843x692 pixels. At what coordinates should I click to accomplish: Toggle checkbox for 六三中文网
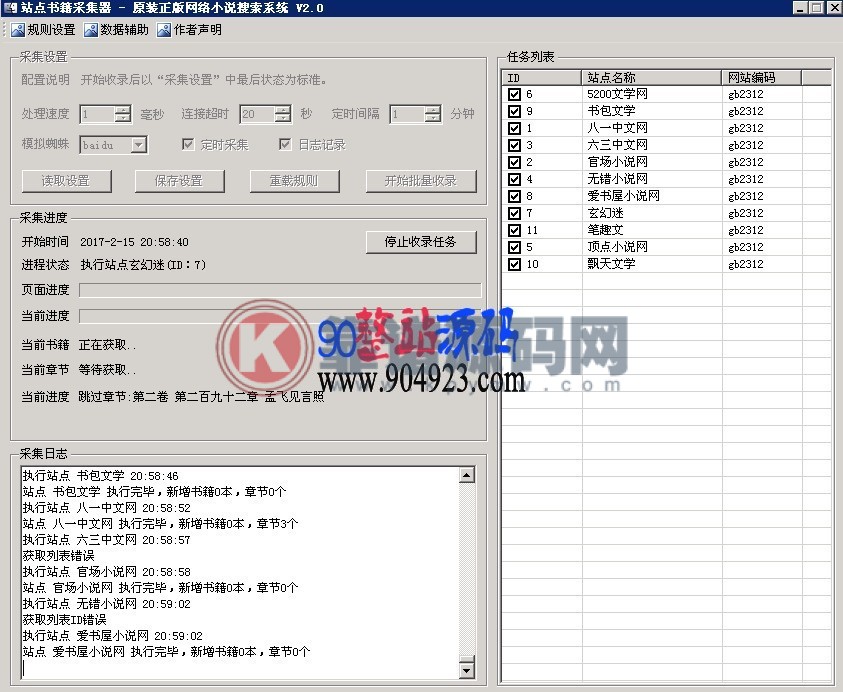pyautogui.click(x=515, y=145)
